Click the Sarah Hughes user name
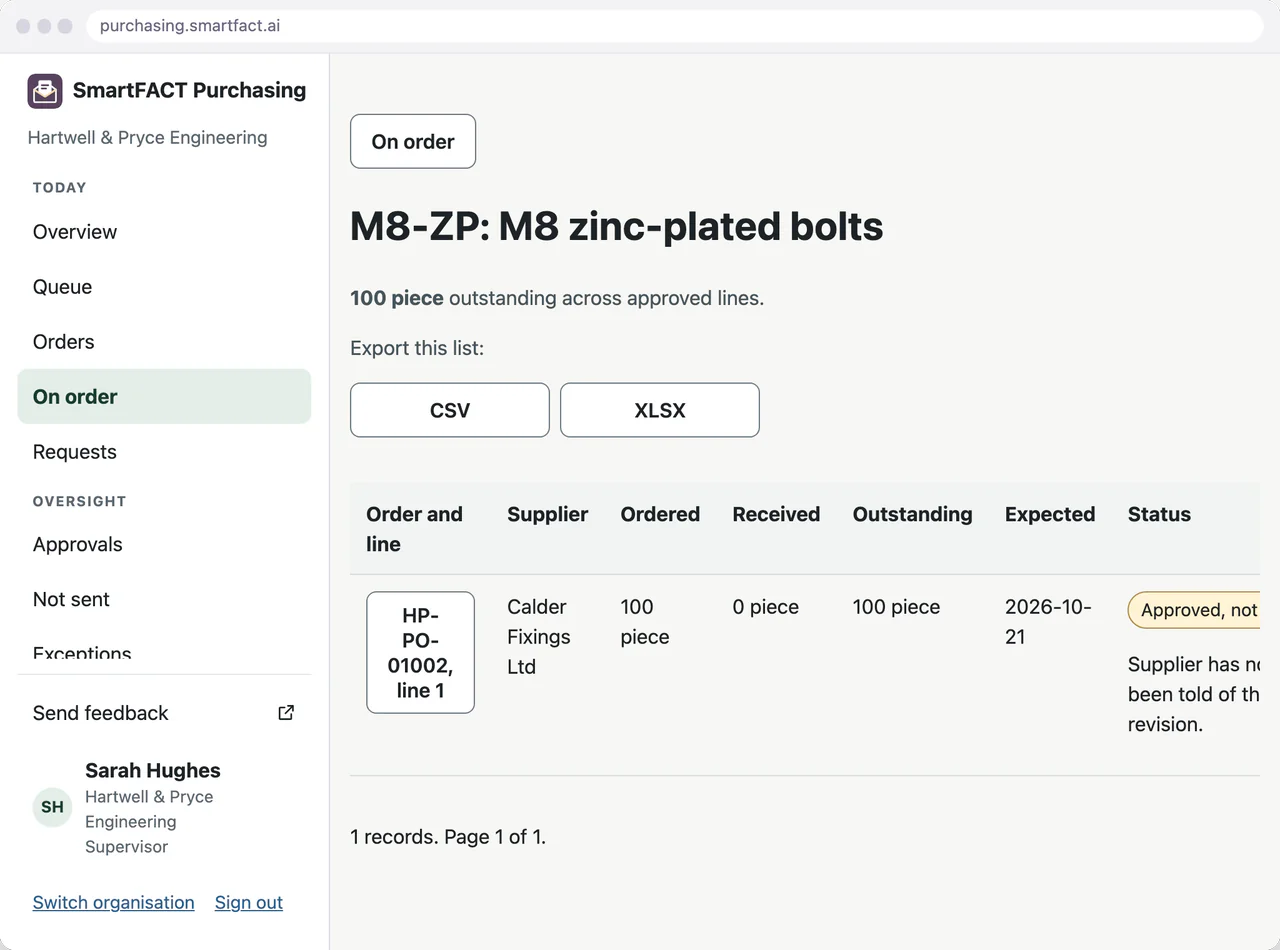Screen dimensions: 1280x950 pyautogui.click(x=153, y=771)
